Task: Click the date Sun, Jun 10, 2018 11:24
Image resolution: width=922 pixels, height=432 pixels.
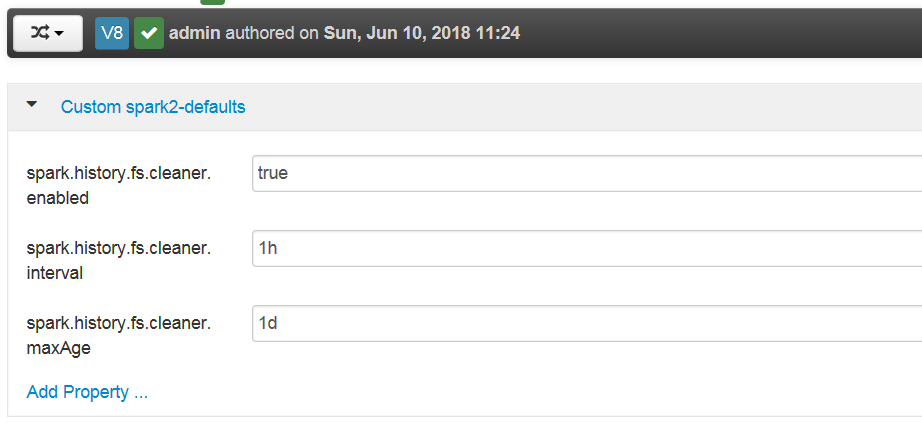Action: click(x=421, y=33)
